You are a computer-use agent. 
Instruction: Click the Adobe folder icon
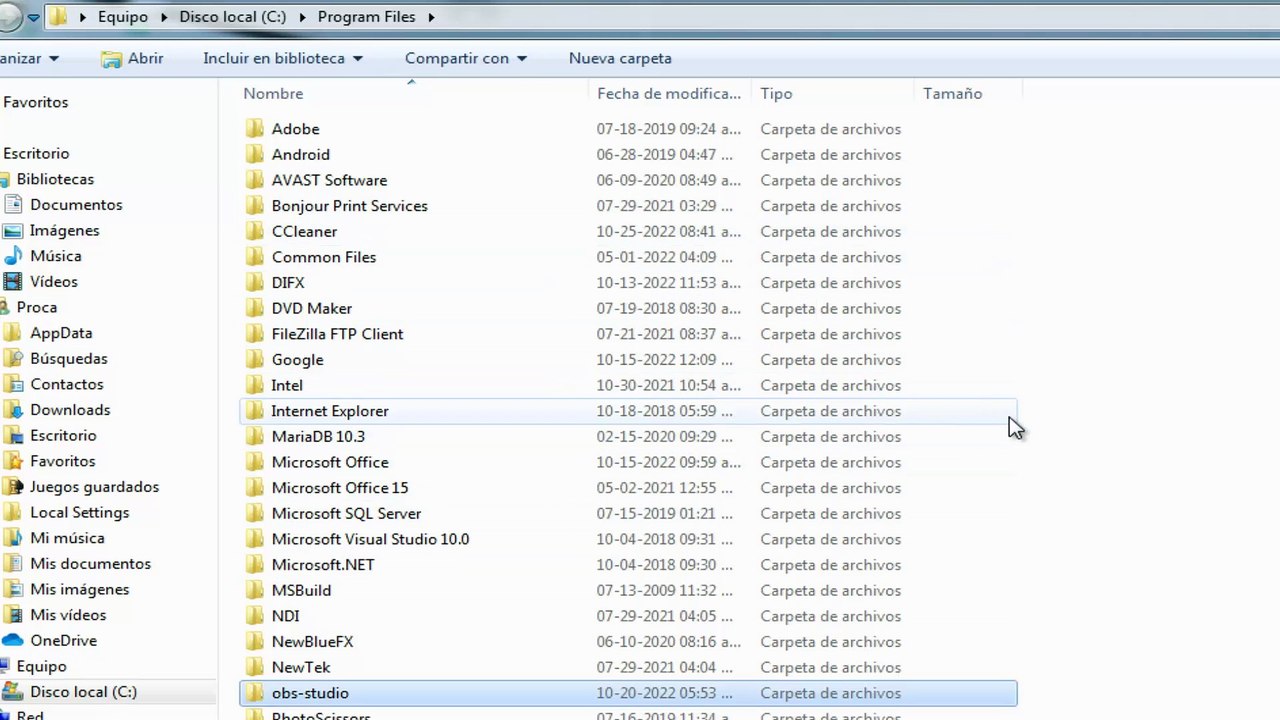pos(255,129)
